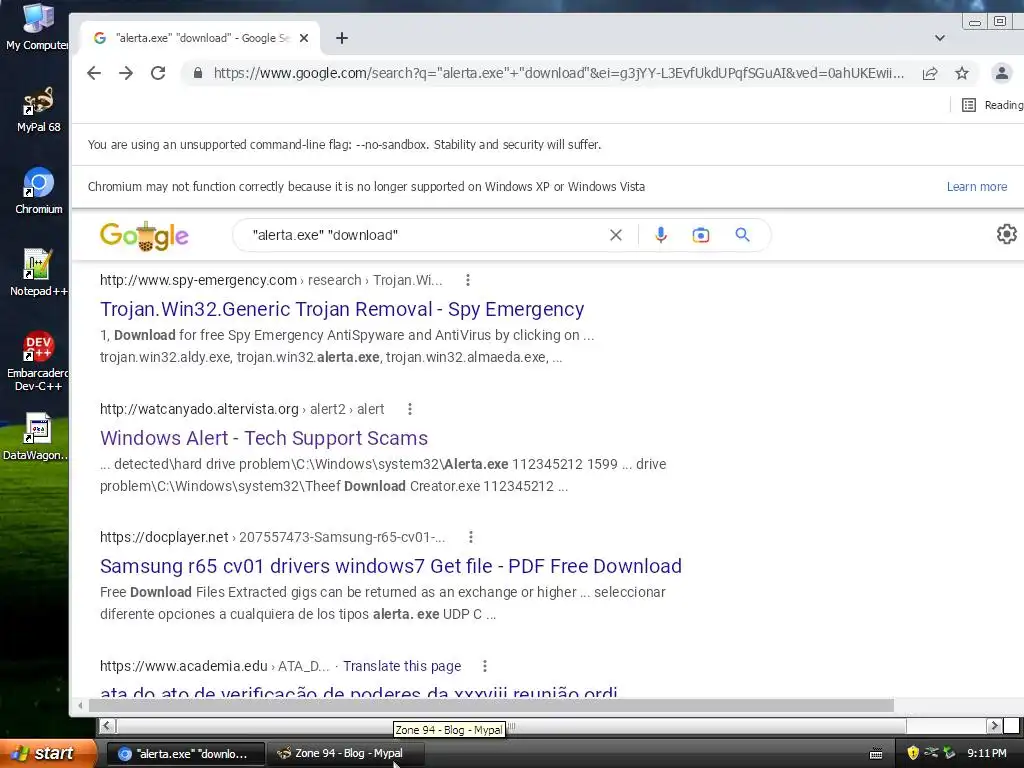
Task: Open Trojan.Win32.Generic Trojan Removal result
Action: click(342, 309)
